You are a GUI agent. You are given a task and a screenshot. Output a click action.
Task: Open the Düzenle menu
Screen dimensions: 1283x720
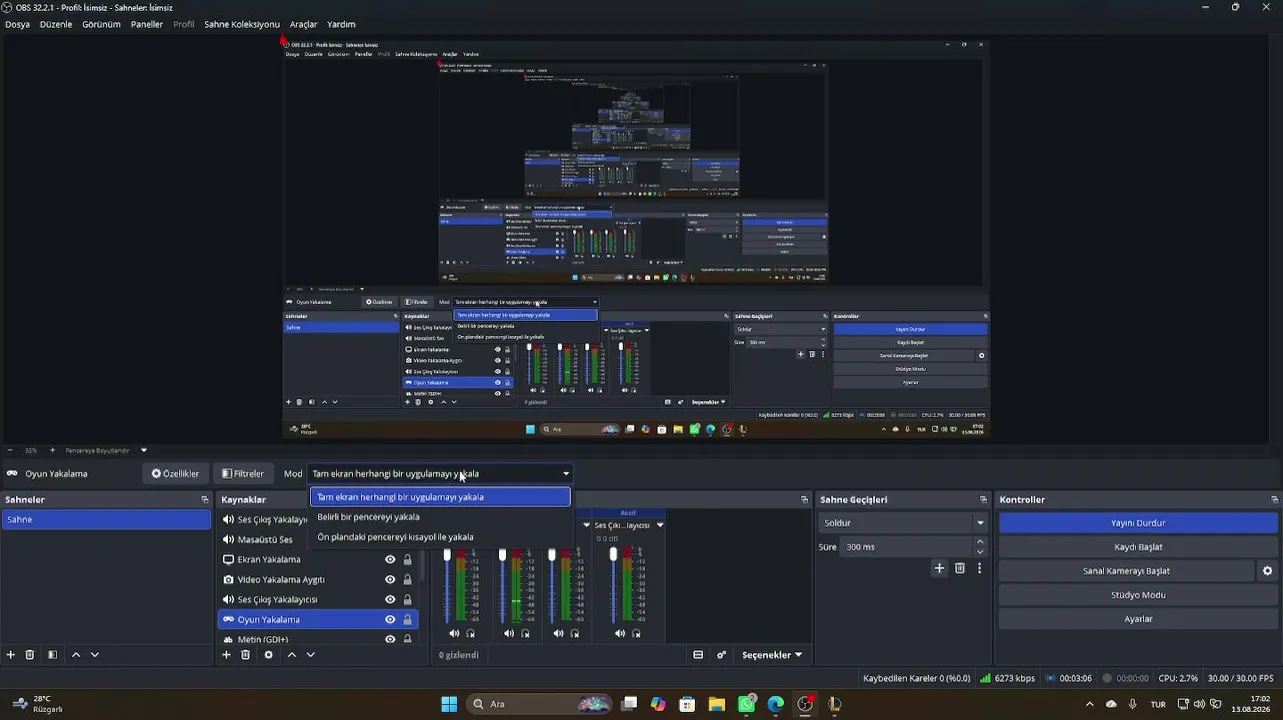pos(56,24)
